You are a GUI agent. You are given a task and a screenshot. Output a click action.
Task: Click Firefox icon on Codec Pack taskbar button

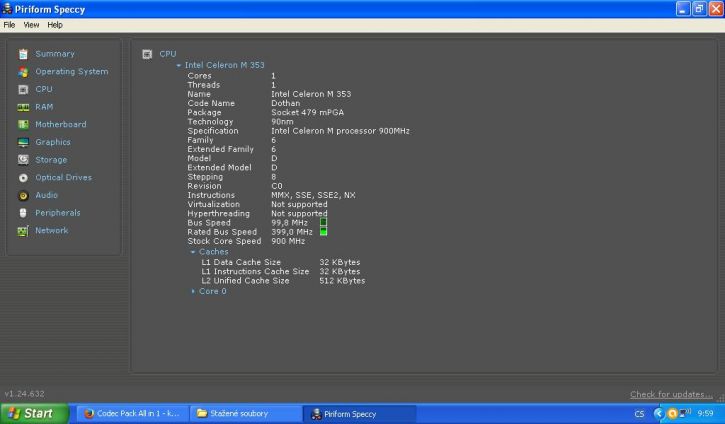click(89, 413)
